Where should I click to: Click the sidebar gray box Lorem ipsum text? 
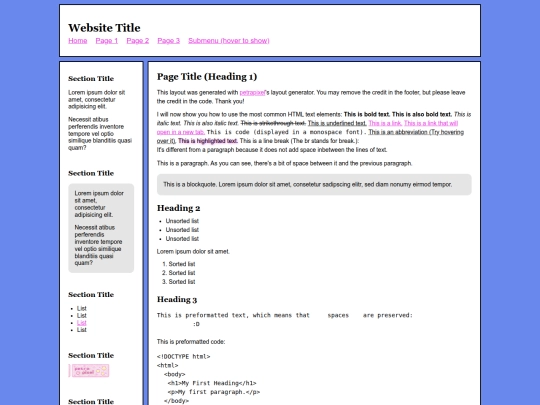99,204
